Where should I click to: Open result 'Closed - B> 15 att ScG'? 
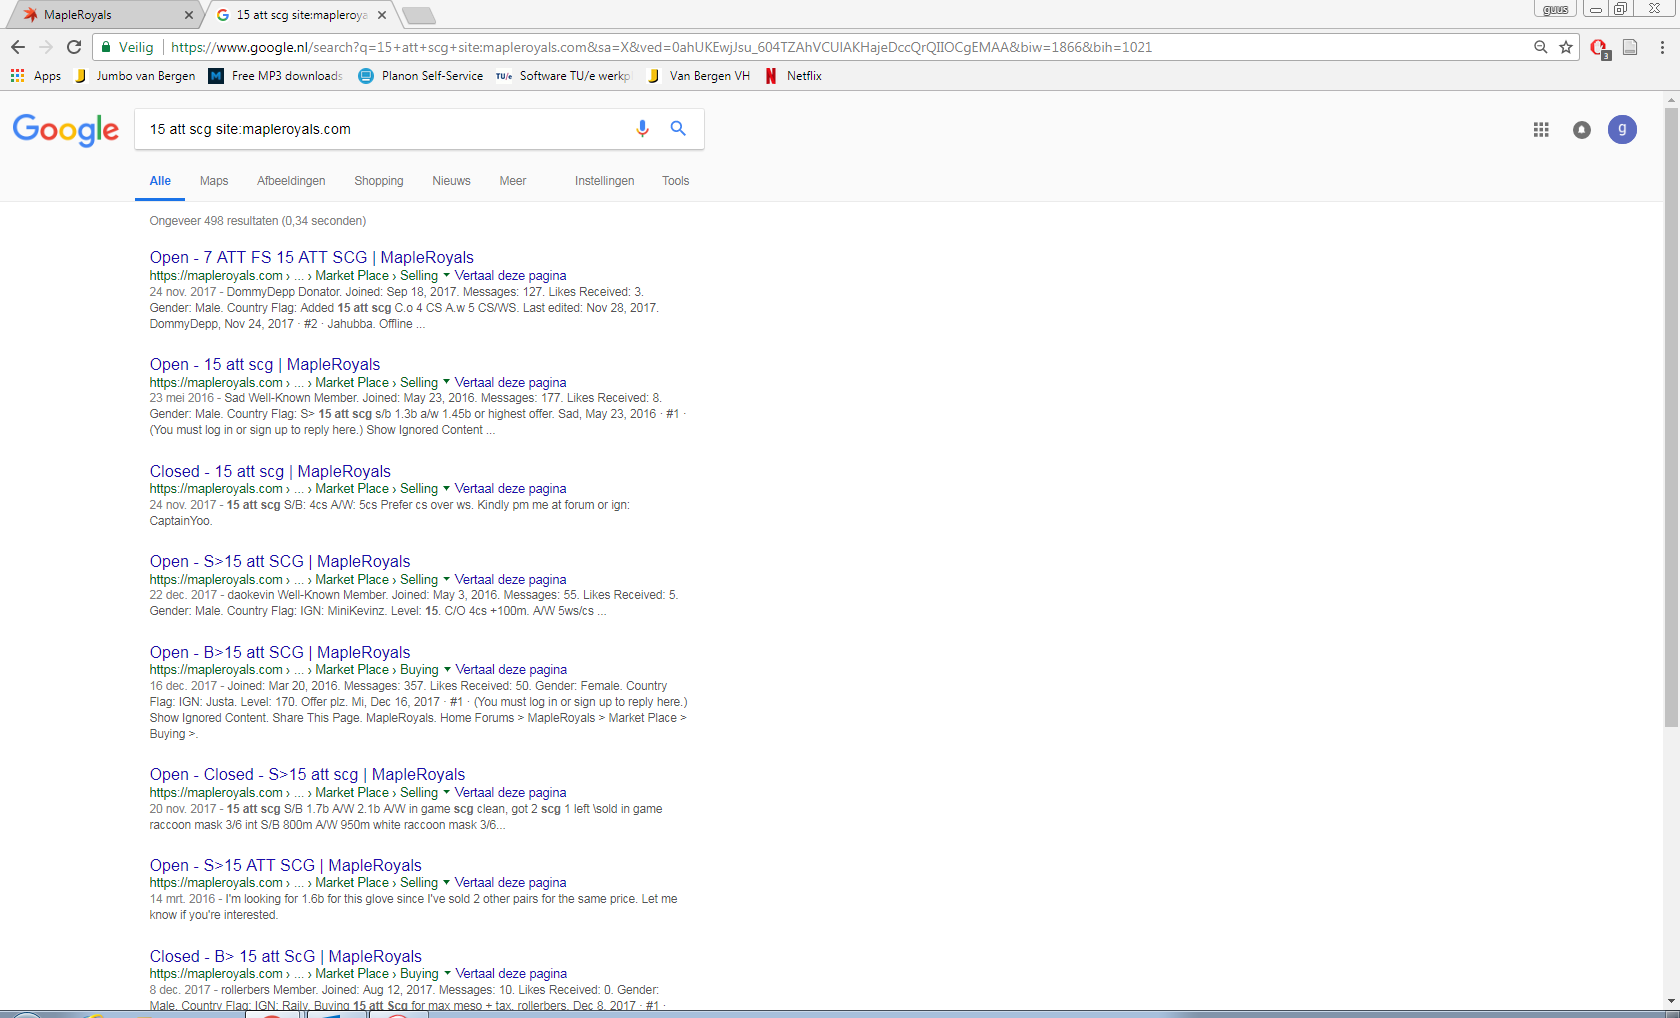click(x=286, y=957)
